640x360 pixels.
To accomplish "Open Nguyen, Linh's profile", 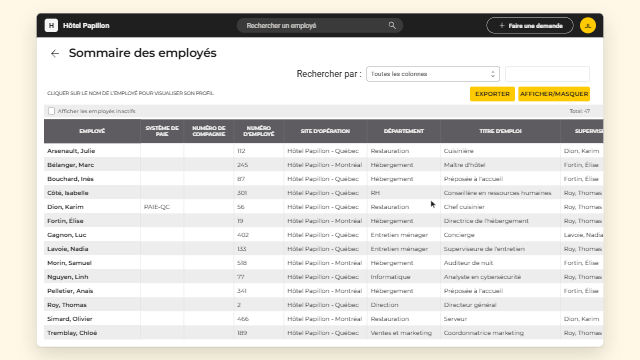I will click(68, 277).
